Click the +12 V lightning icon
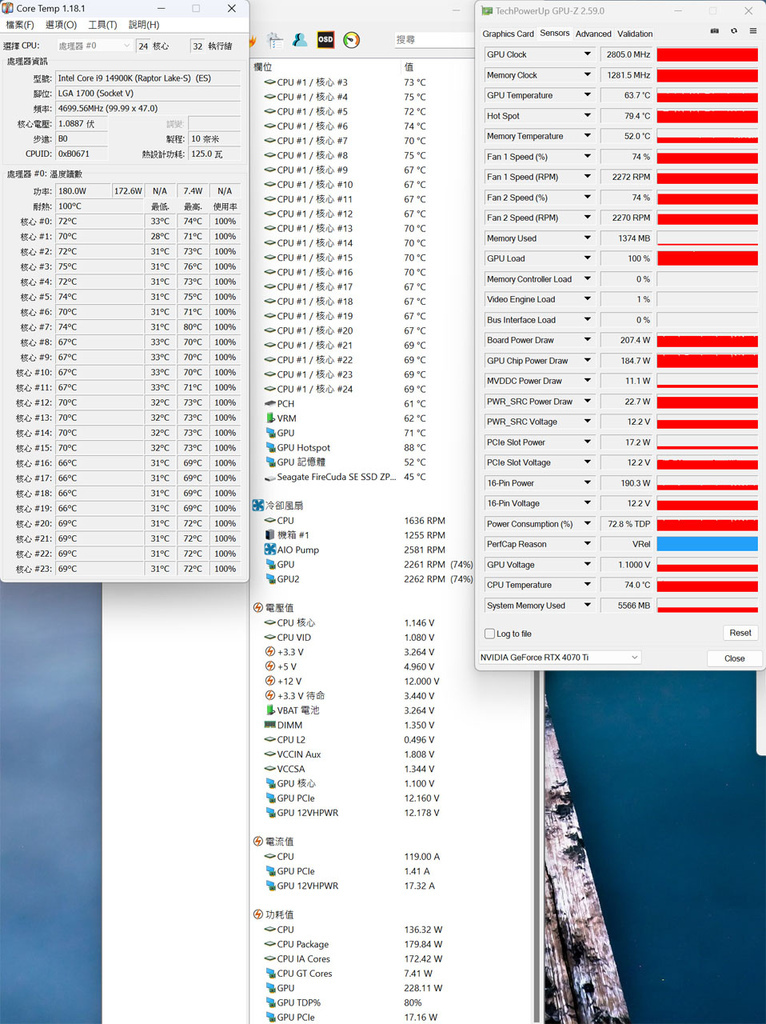Image resolution: width=766 pixels, height=1024 pixels. (270, 681)
